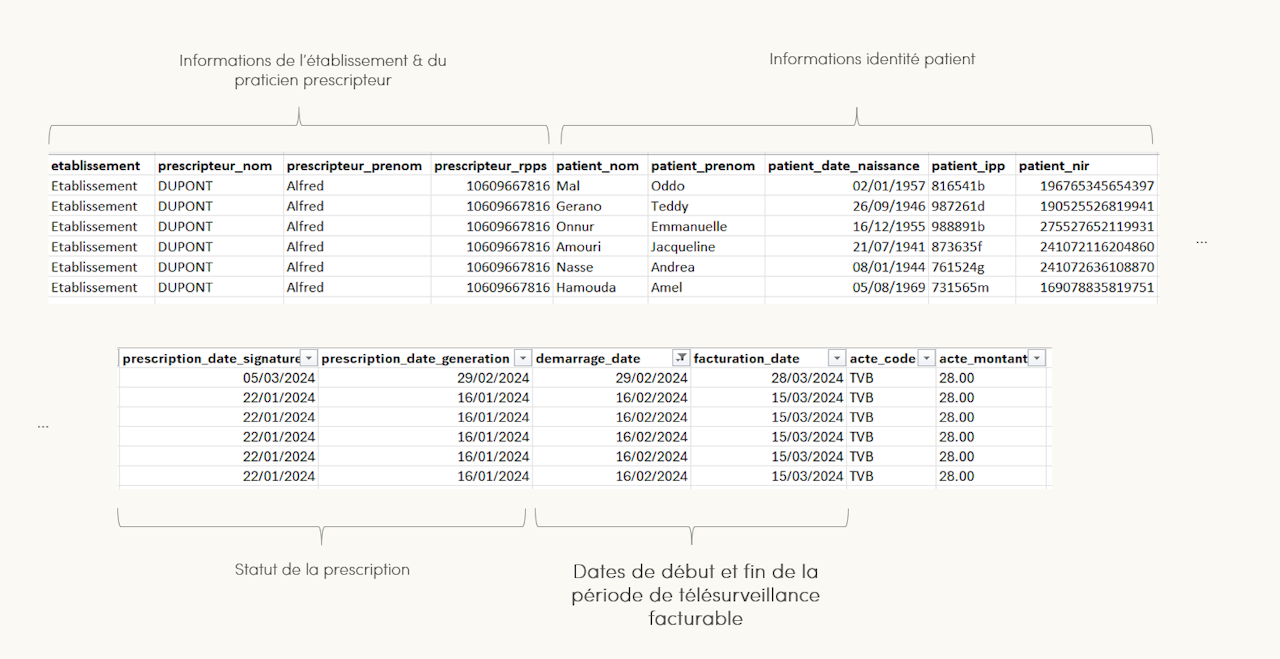Select the patient_date_naissance column header
The width and height of the screenshot is (1280, 659).
pos(846,166)
